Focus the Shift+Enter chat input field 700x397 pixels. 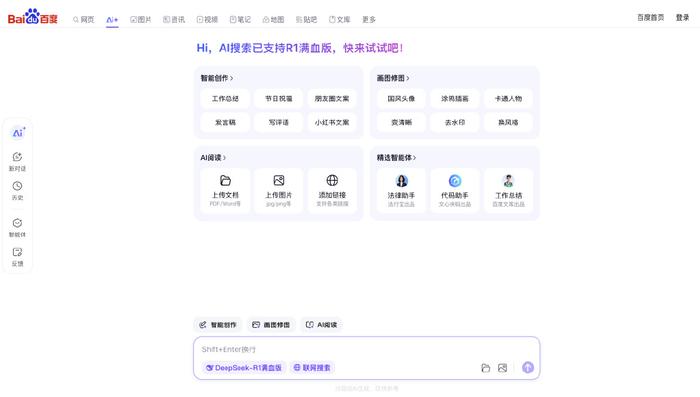(366, 349)
